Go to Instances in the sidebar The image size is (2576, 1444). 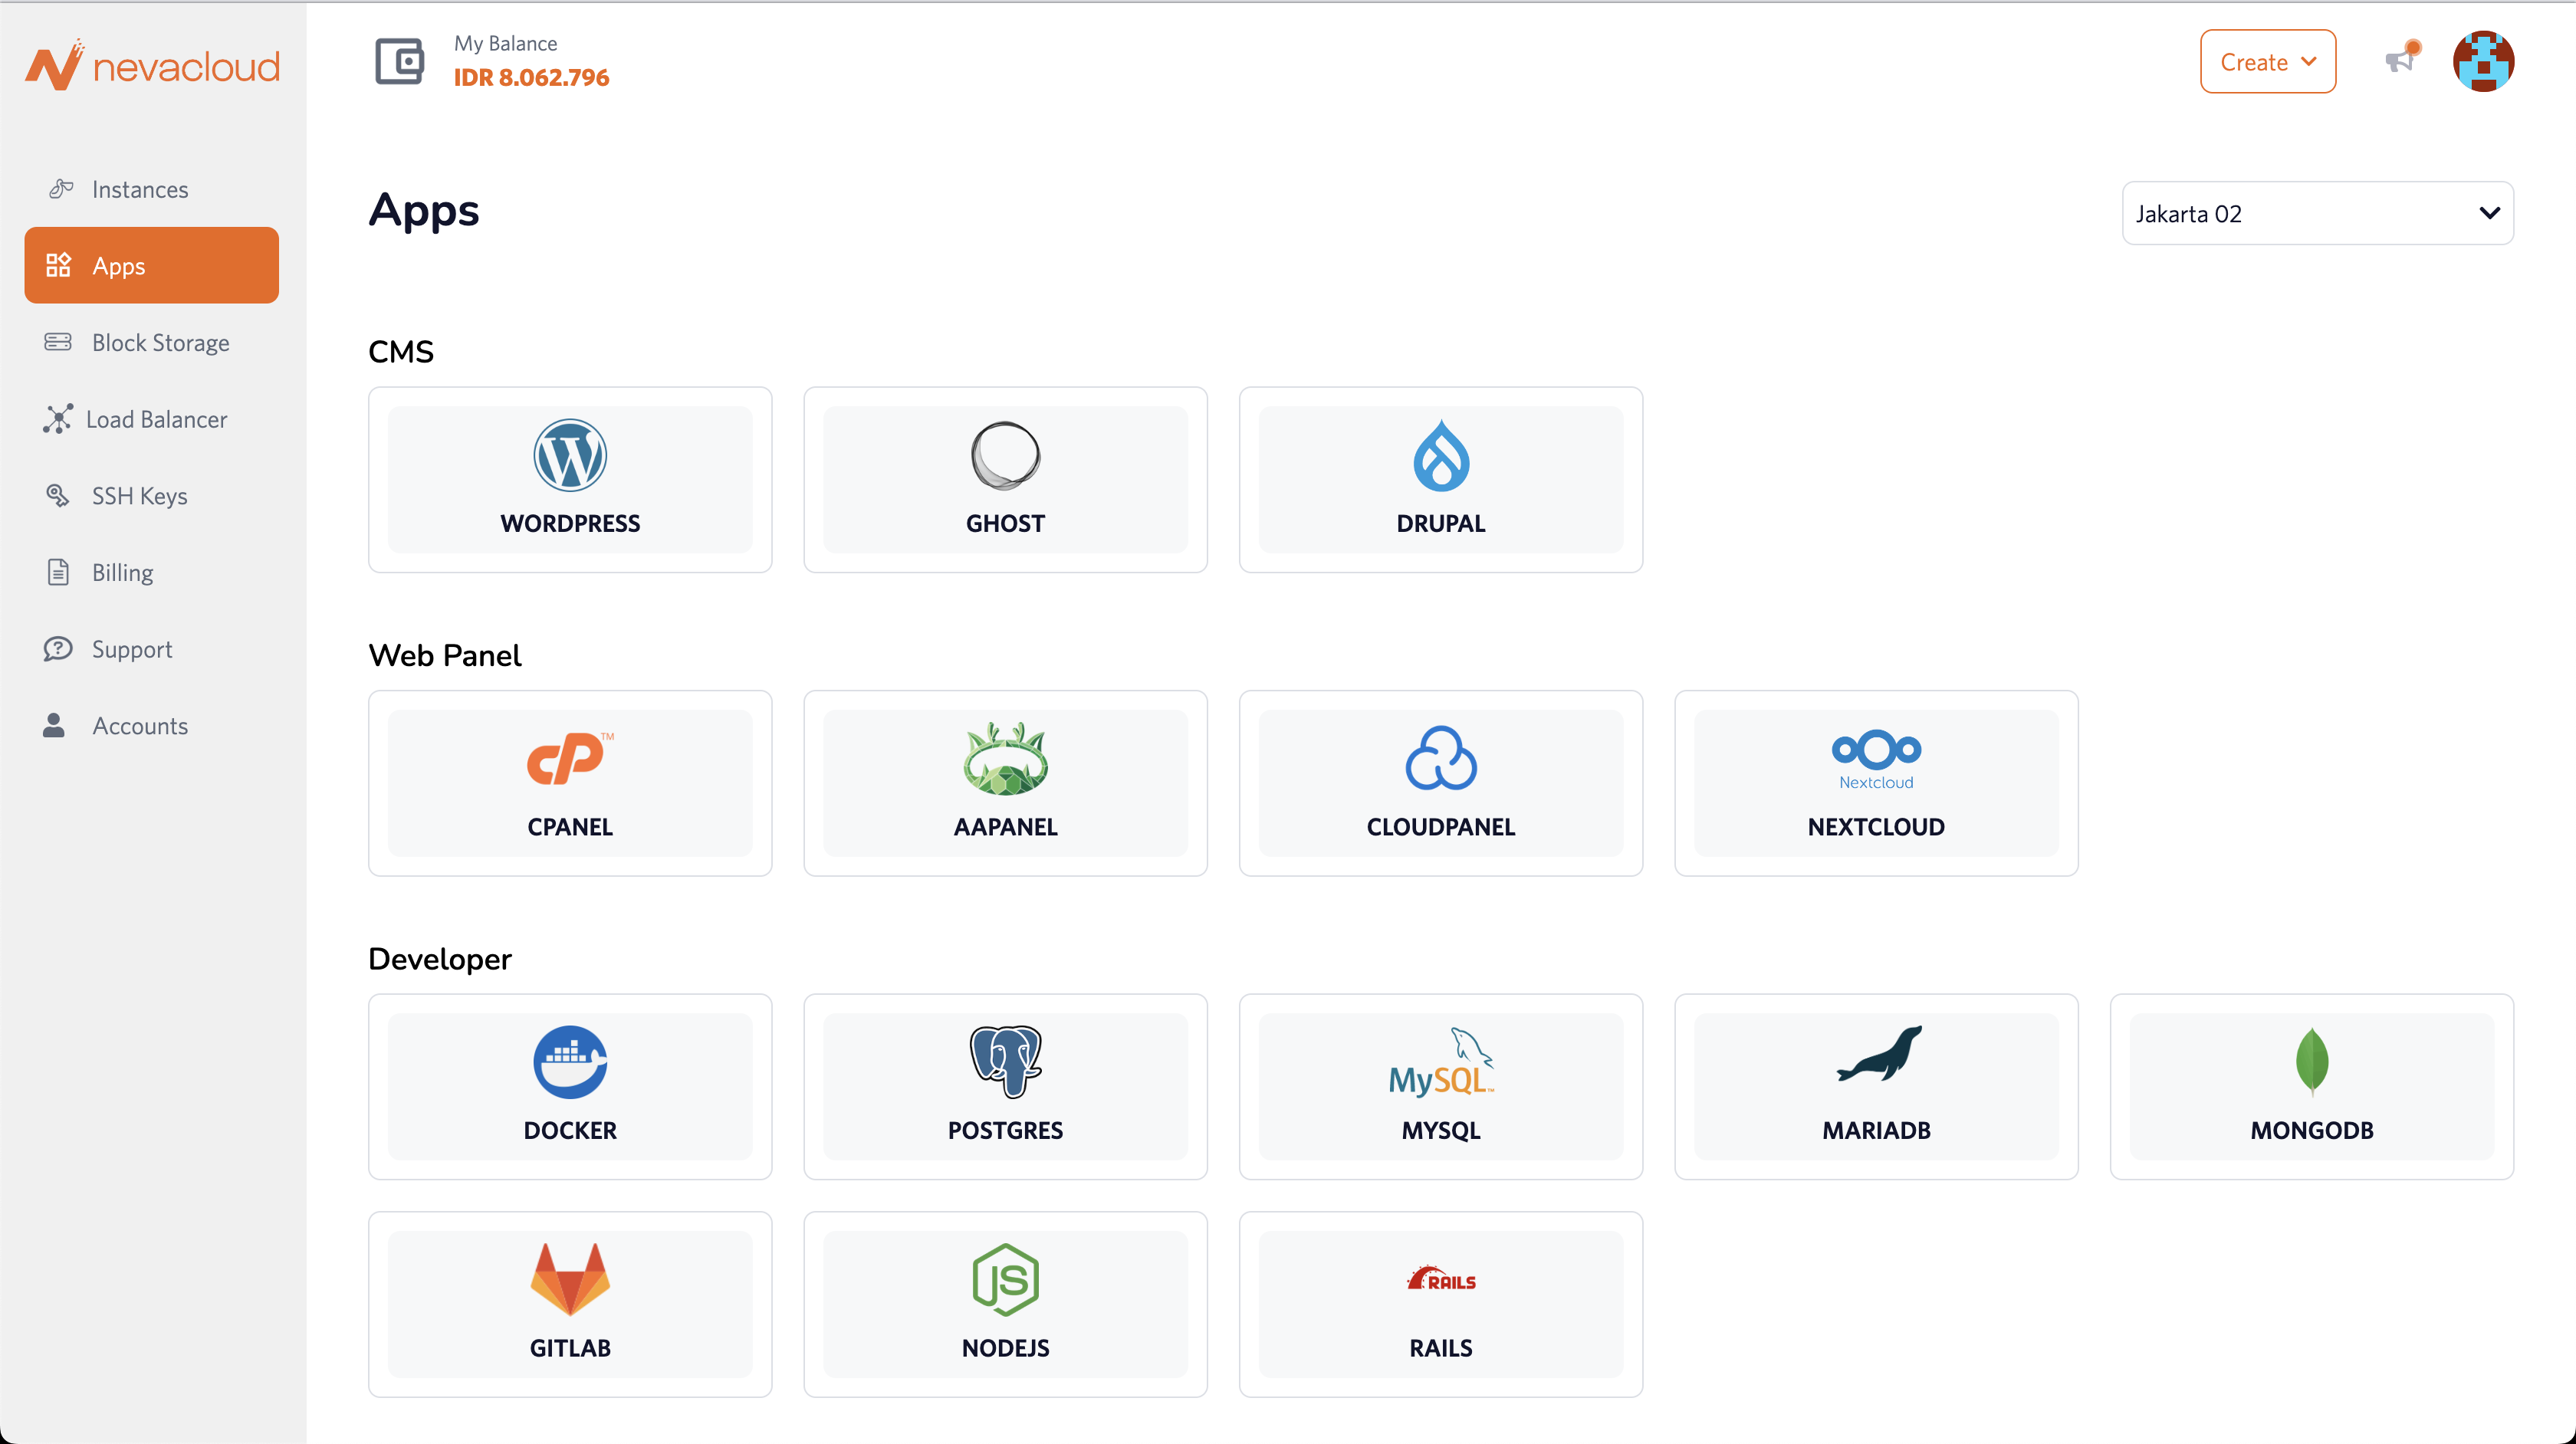(x=152, y=189)
